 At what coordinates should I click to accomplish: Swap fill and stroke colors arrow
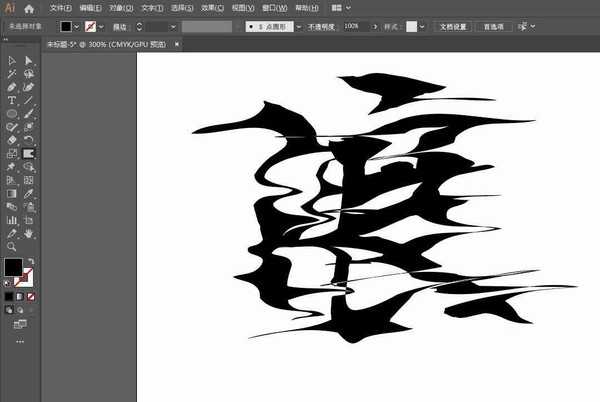coord(31,261)
